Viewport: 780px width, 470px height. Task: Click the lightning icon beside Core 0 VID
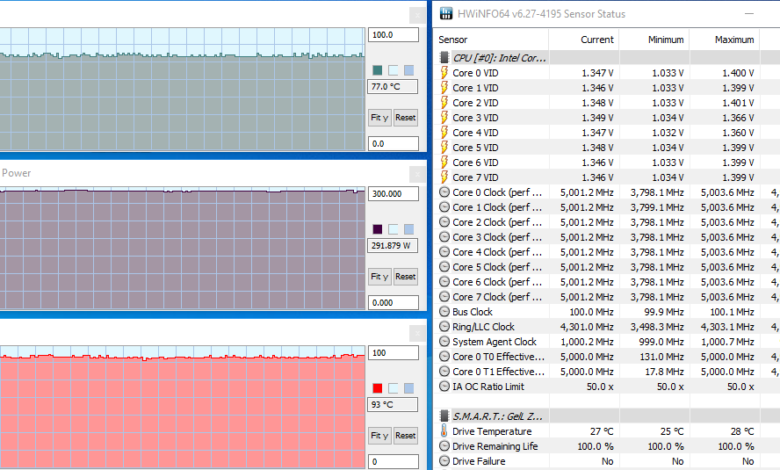[x=444, y=73]
